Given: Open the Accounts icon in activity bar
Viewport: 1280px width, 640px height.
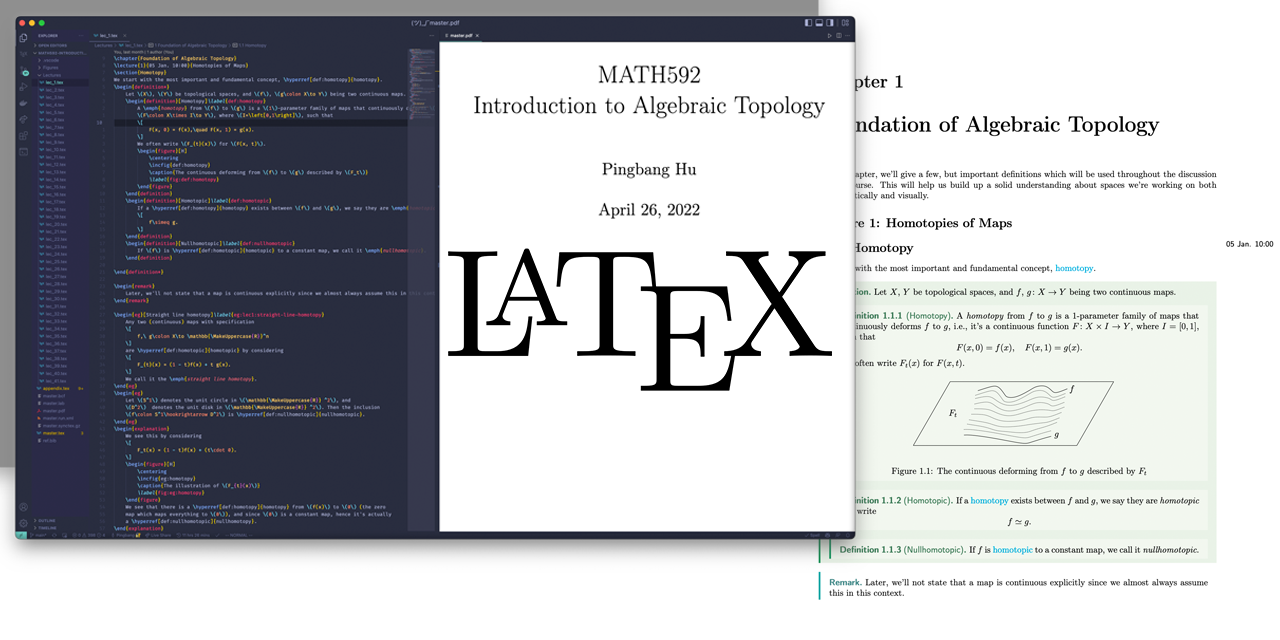Looking at the screenshot, I should 23,507.
